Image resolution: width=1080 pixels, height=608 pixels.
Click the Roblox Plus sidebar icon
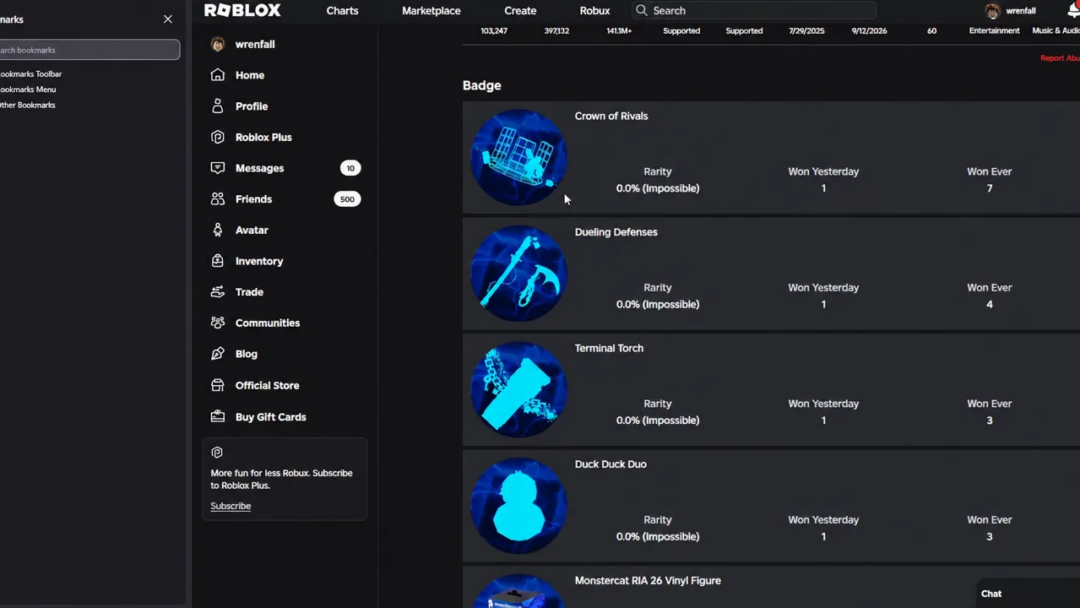pyautogui.click(x=218, y=136)
